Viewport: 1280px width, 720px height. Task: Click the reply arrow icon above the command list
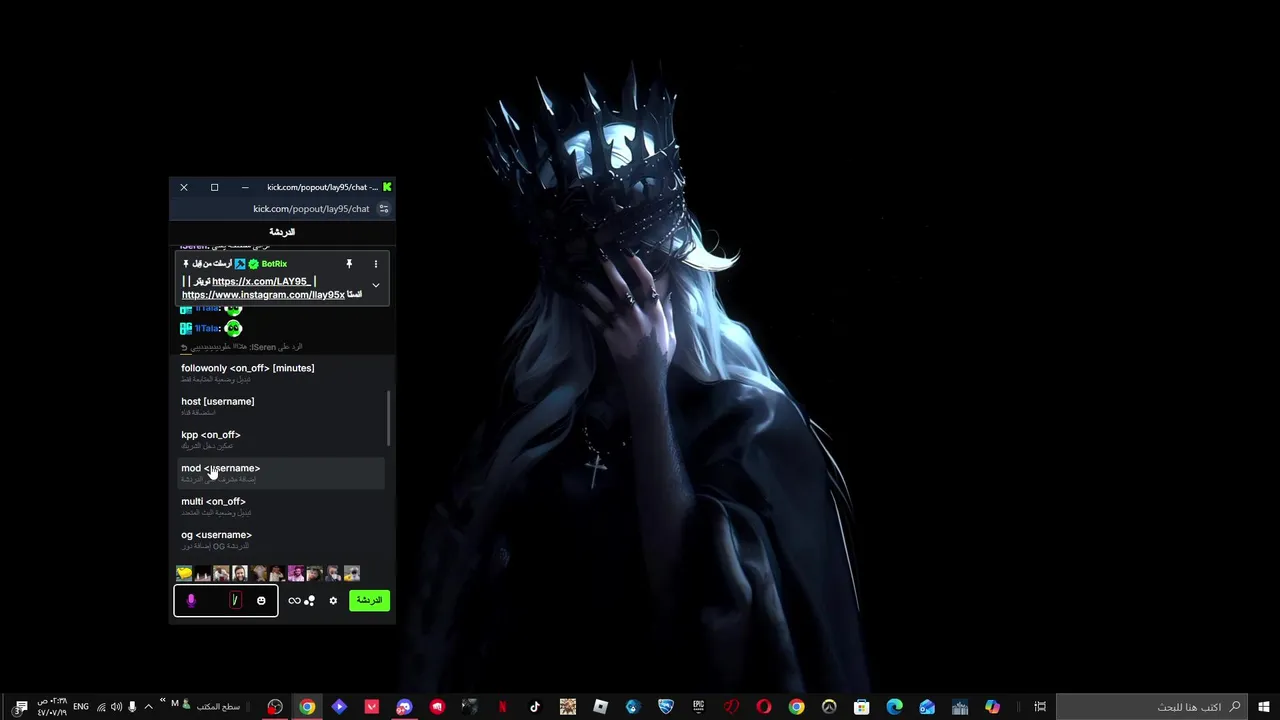(x=184, y=347)
